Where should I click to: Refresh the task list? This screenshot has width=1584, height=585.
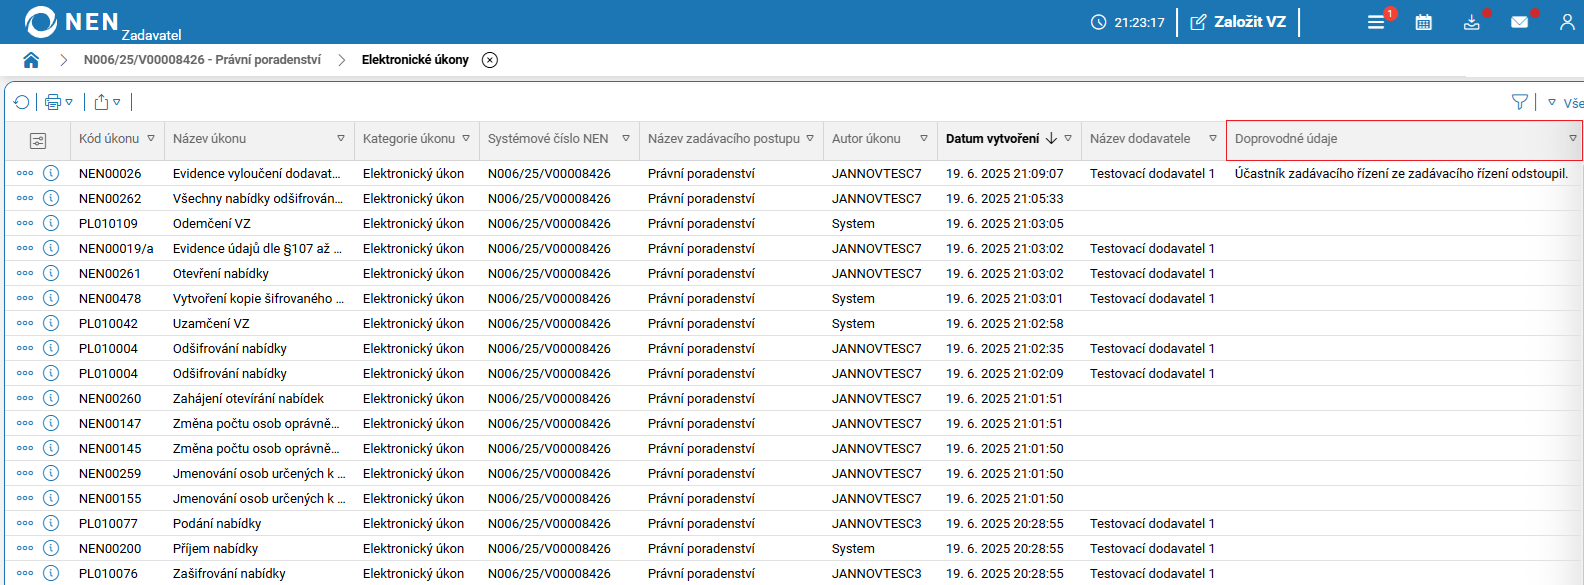point(22,102)
